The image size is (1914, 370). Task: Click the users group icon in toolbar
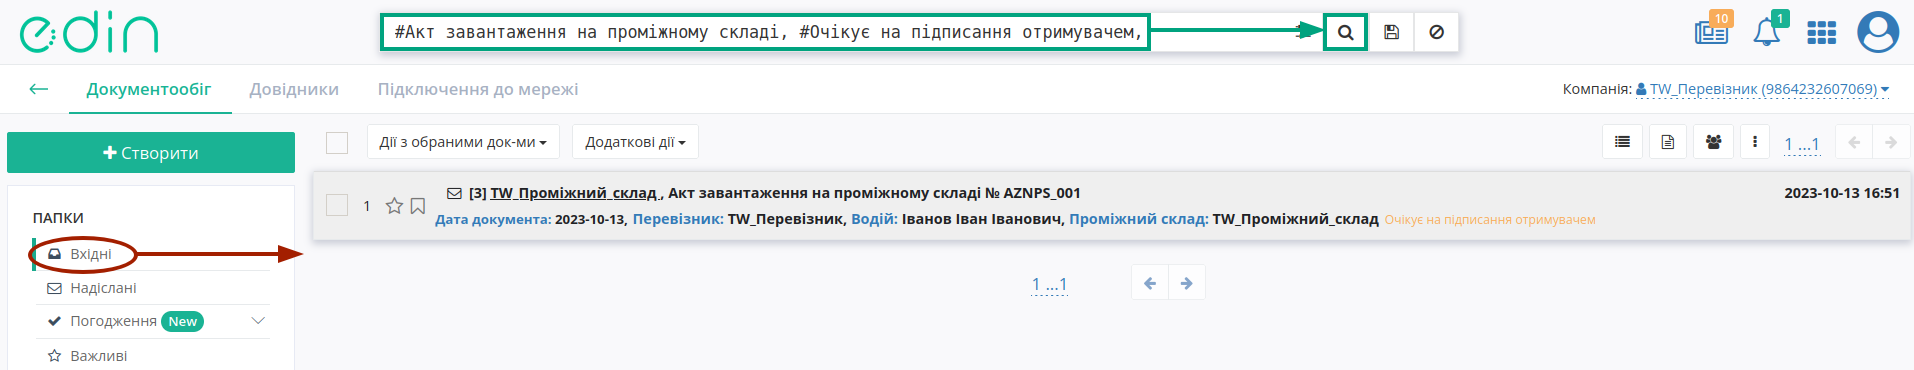[1713, 142]
